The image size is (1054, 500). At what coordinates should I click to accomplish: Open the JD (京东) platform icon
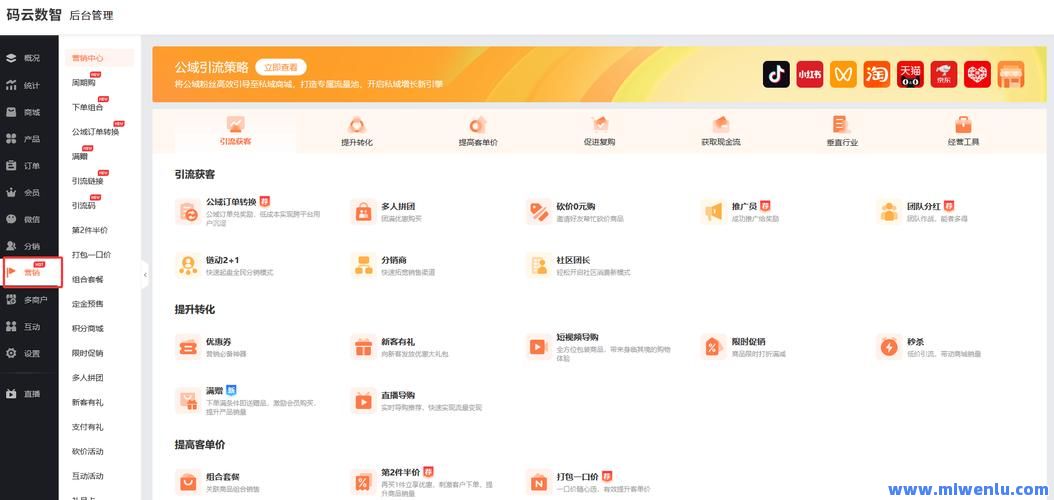944,74
